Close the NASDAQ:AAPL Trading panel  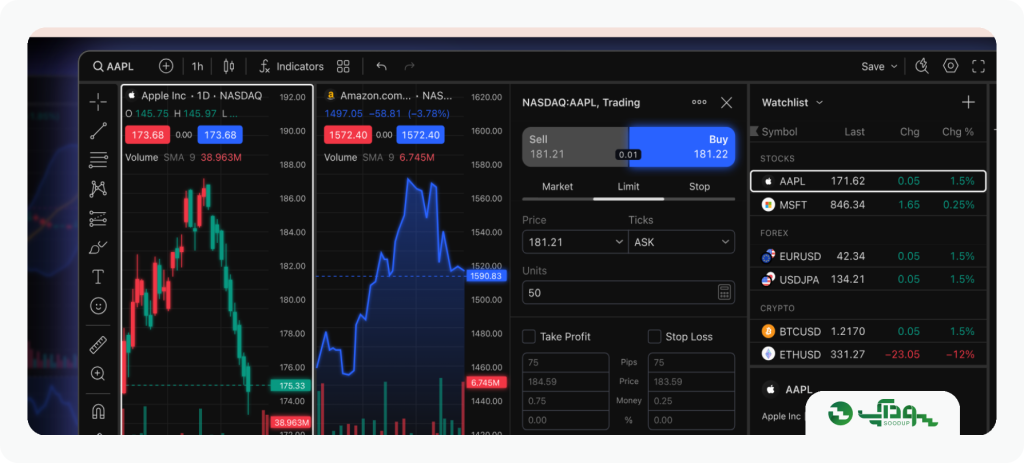tap(726, 103)
